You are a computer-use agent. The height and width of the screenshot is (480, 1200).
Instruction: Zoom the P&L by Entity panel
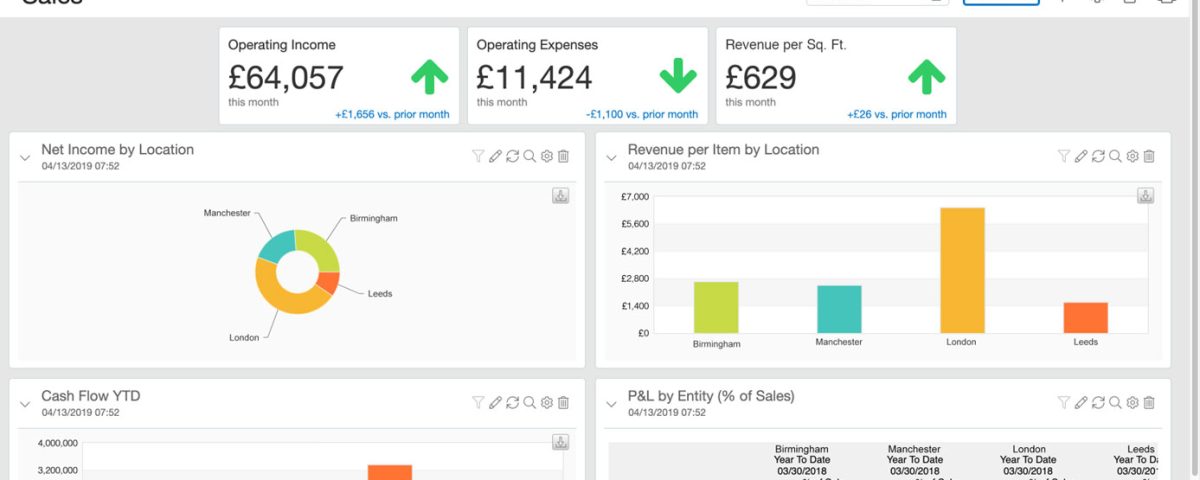coord(1116,402)
